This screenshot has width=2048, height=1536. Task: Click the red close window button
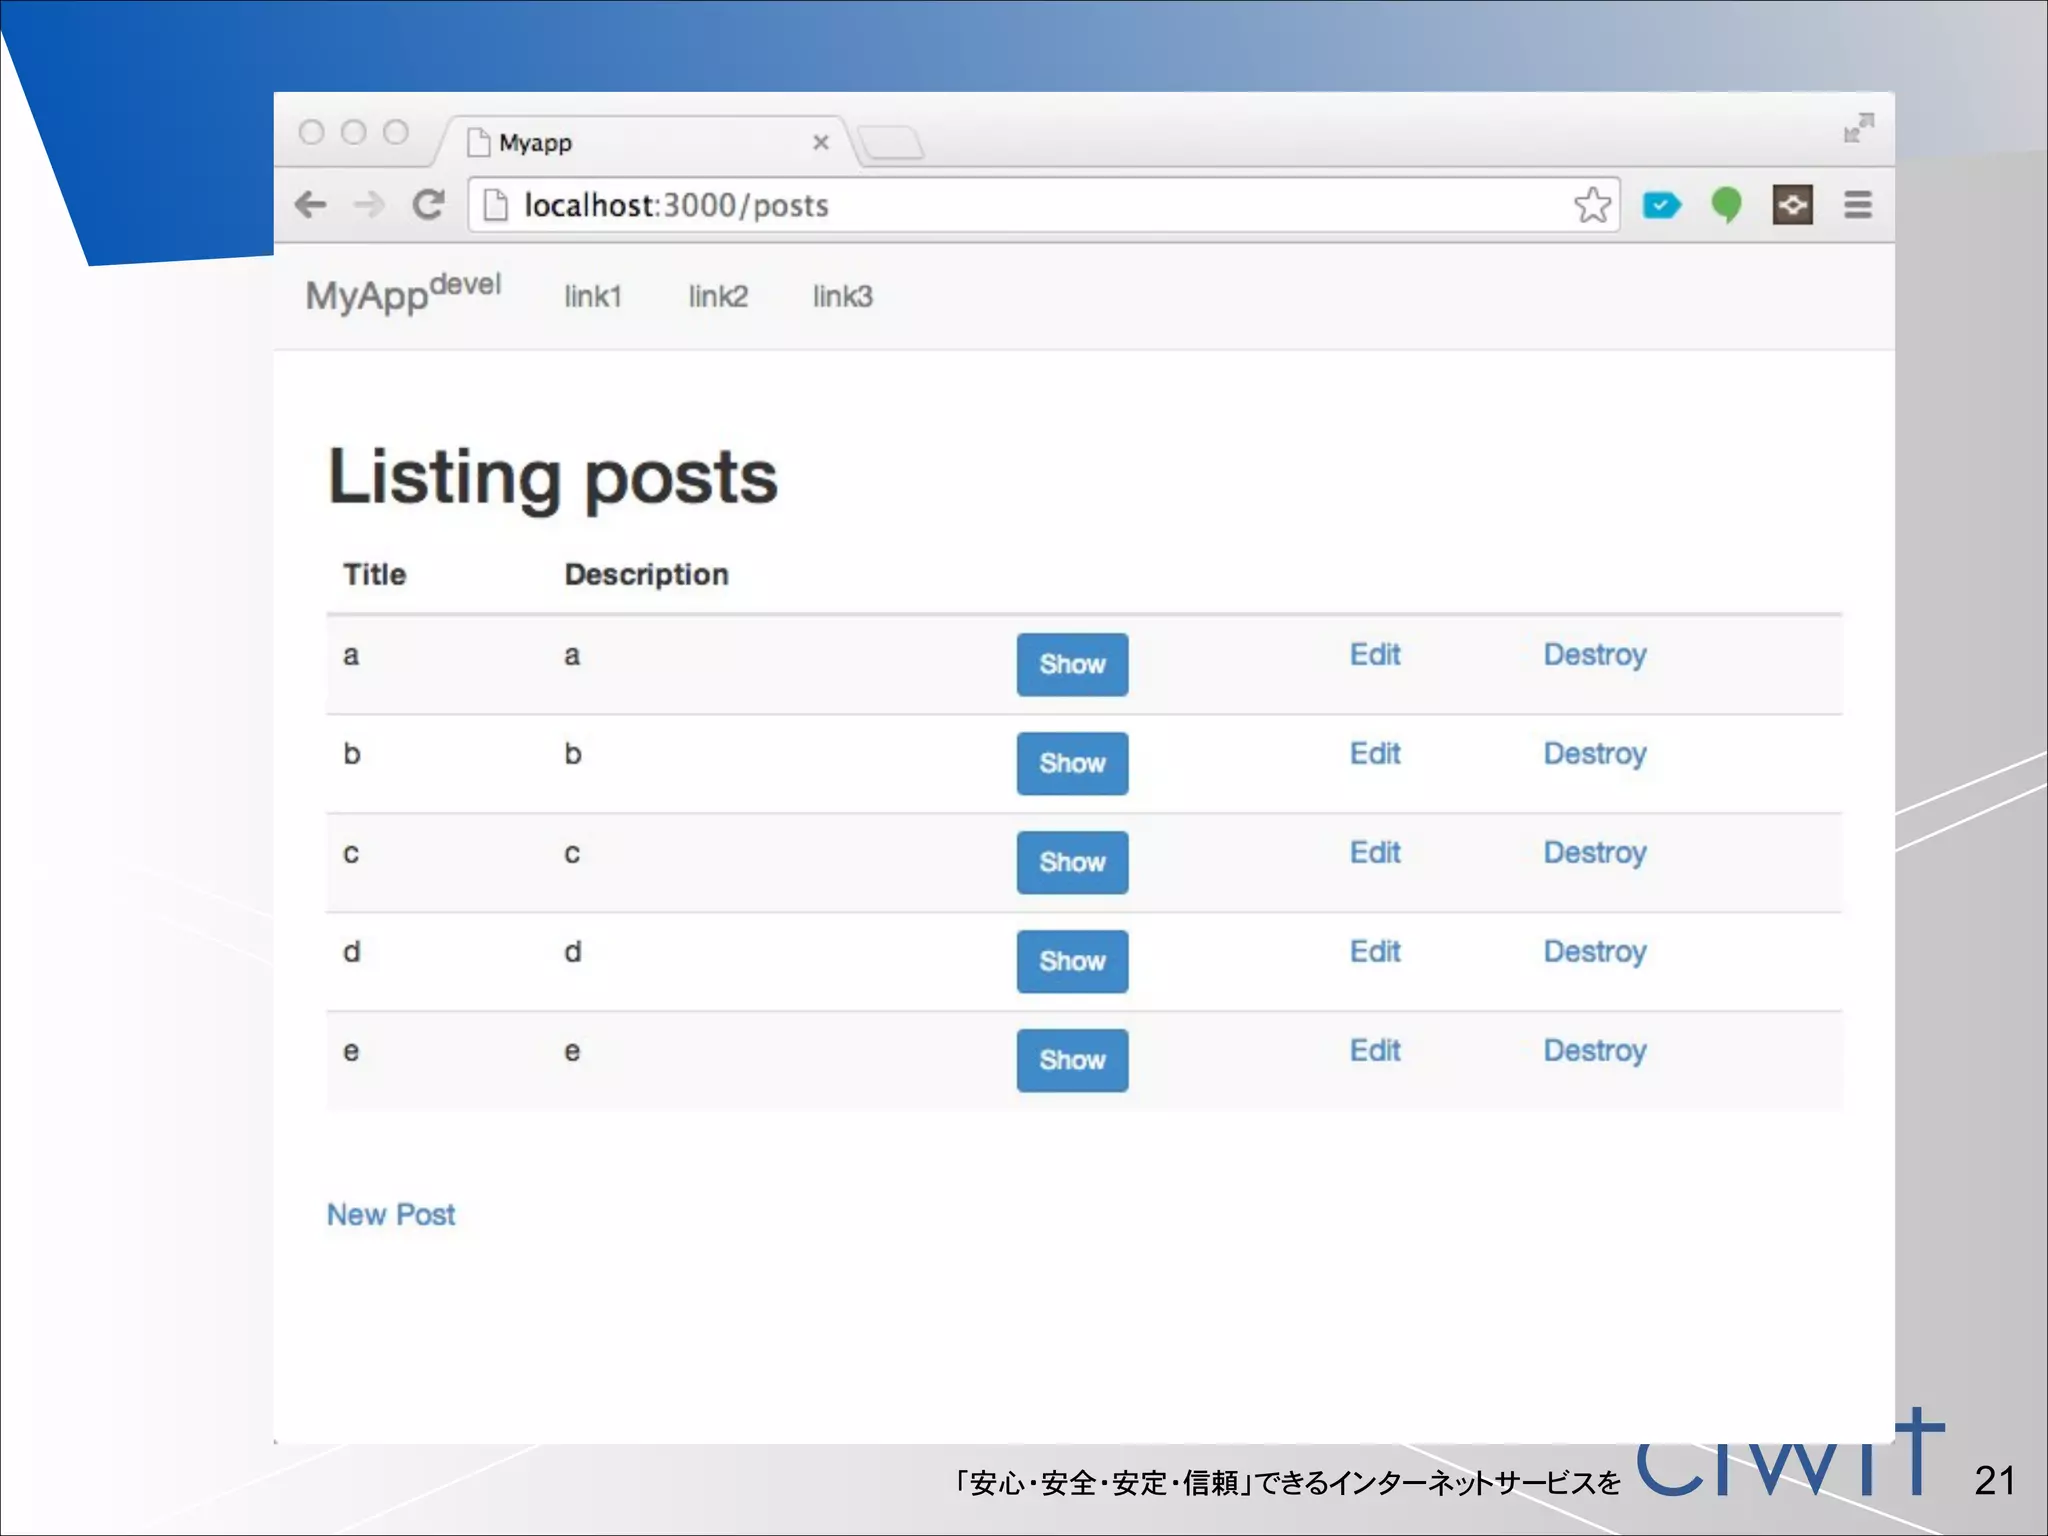311,132
